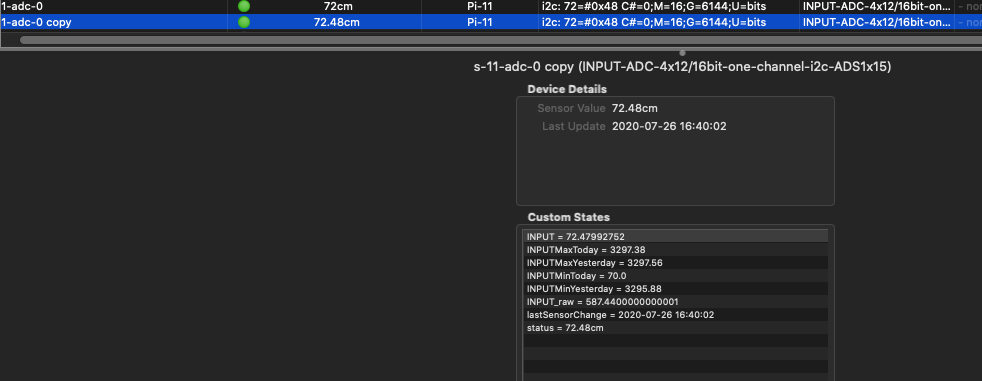Click the s-11-adc-0 copy device title
Screen dimensions: 982x381
[x=682, y=67]
